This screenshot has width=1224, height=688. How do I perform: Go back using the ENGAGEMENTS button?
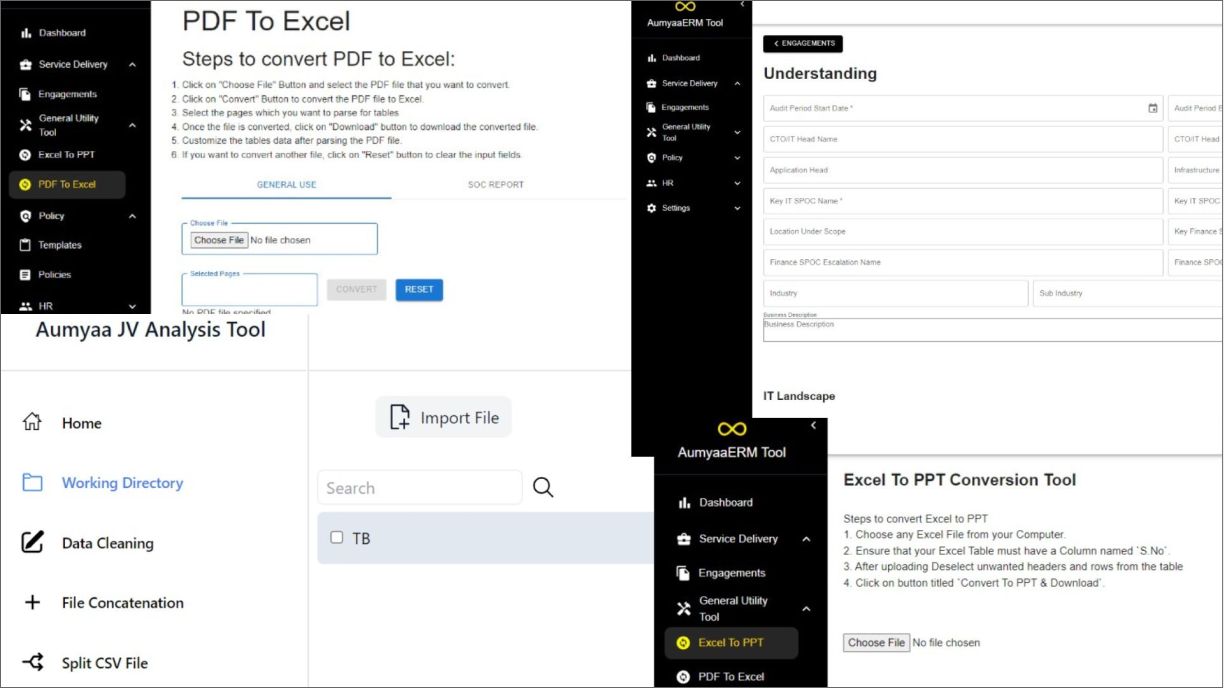pyautogui.click(x=802, y=44)
